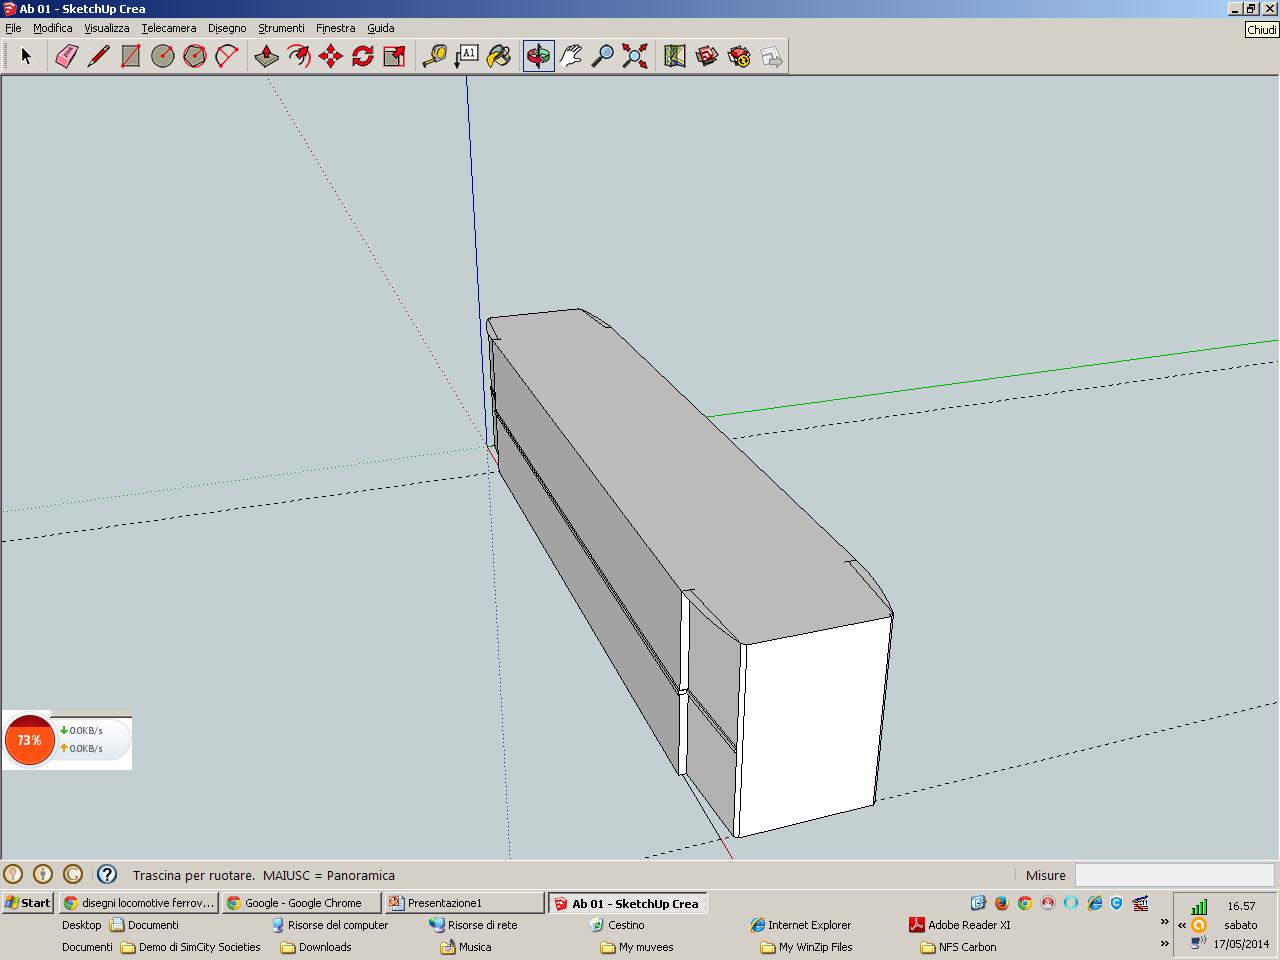Open the Get Models 3D Warehouse icon

706,56
